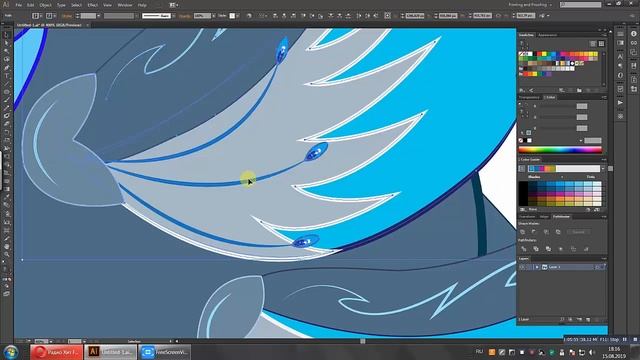
Task: Click base color swatch in Color Guide
Action: point(522,169)
